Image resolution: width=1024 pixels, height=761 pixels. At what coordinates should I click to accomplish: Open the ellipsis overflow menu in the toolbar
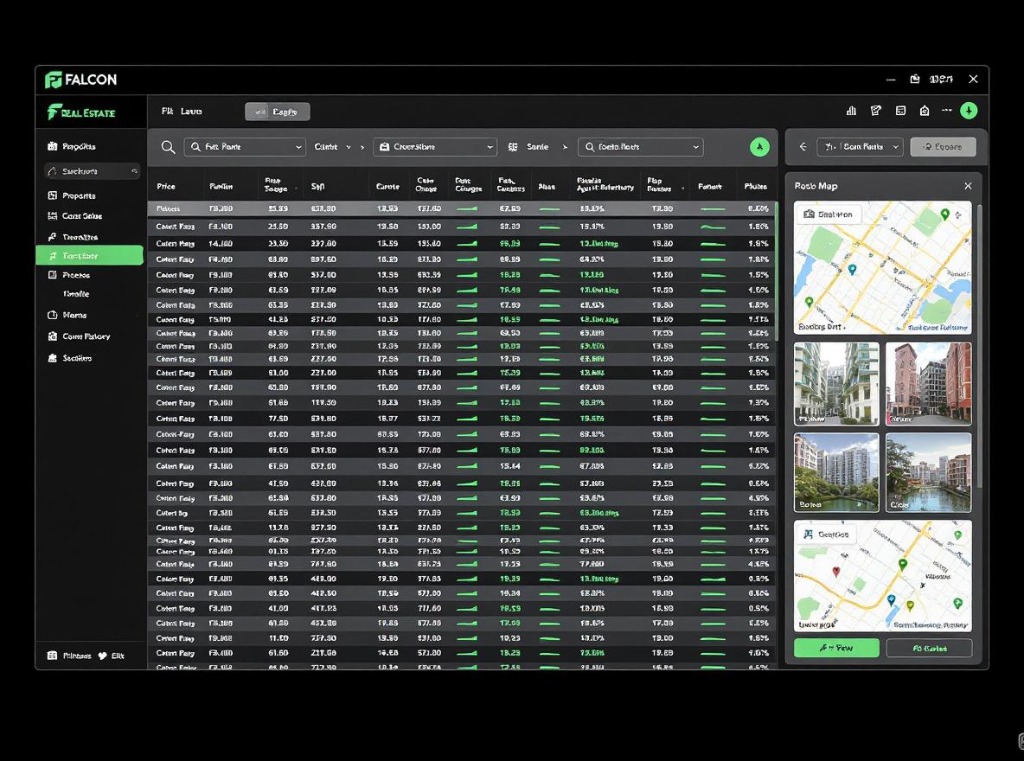946,110
